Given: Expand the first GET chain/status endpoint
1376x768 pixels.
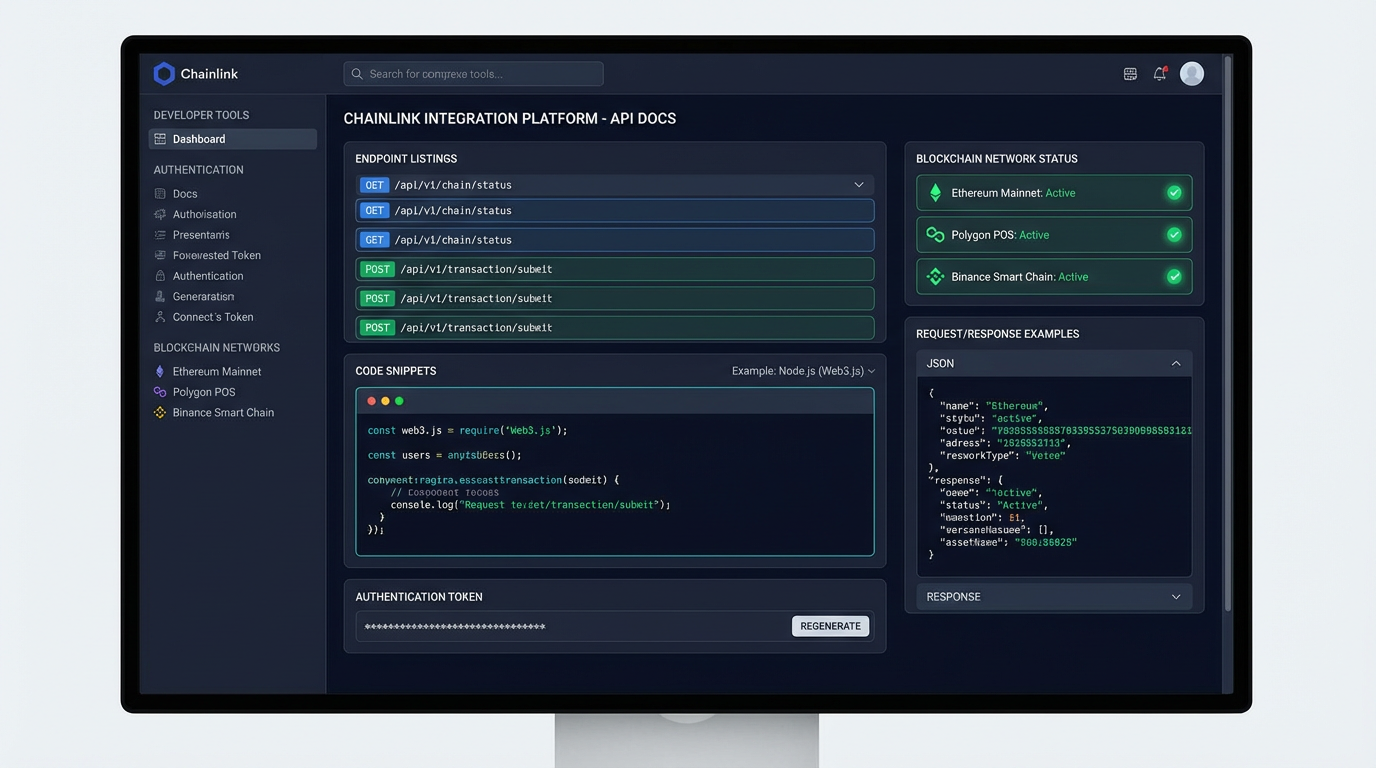Looking at the screenshot, I should [858, 185].
